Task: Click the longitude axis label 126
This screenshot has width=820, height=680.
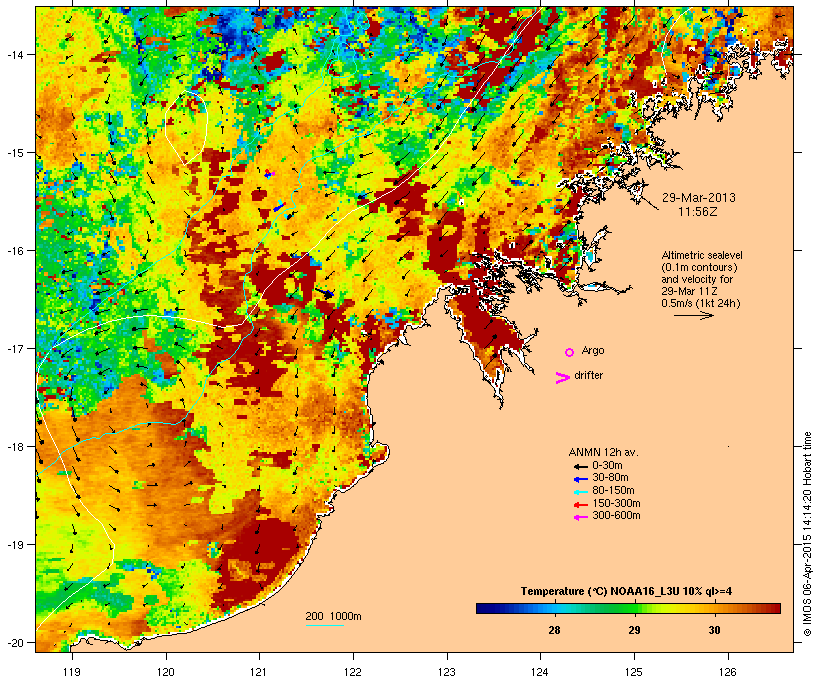Action: [728, 672]
